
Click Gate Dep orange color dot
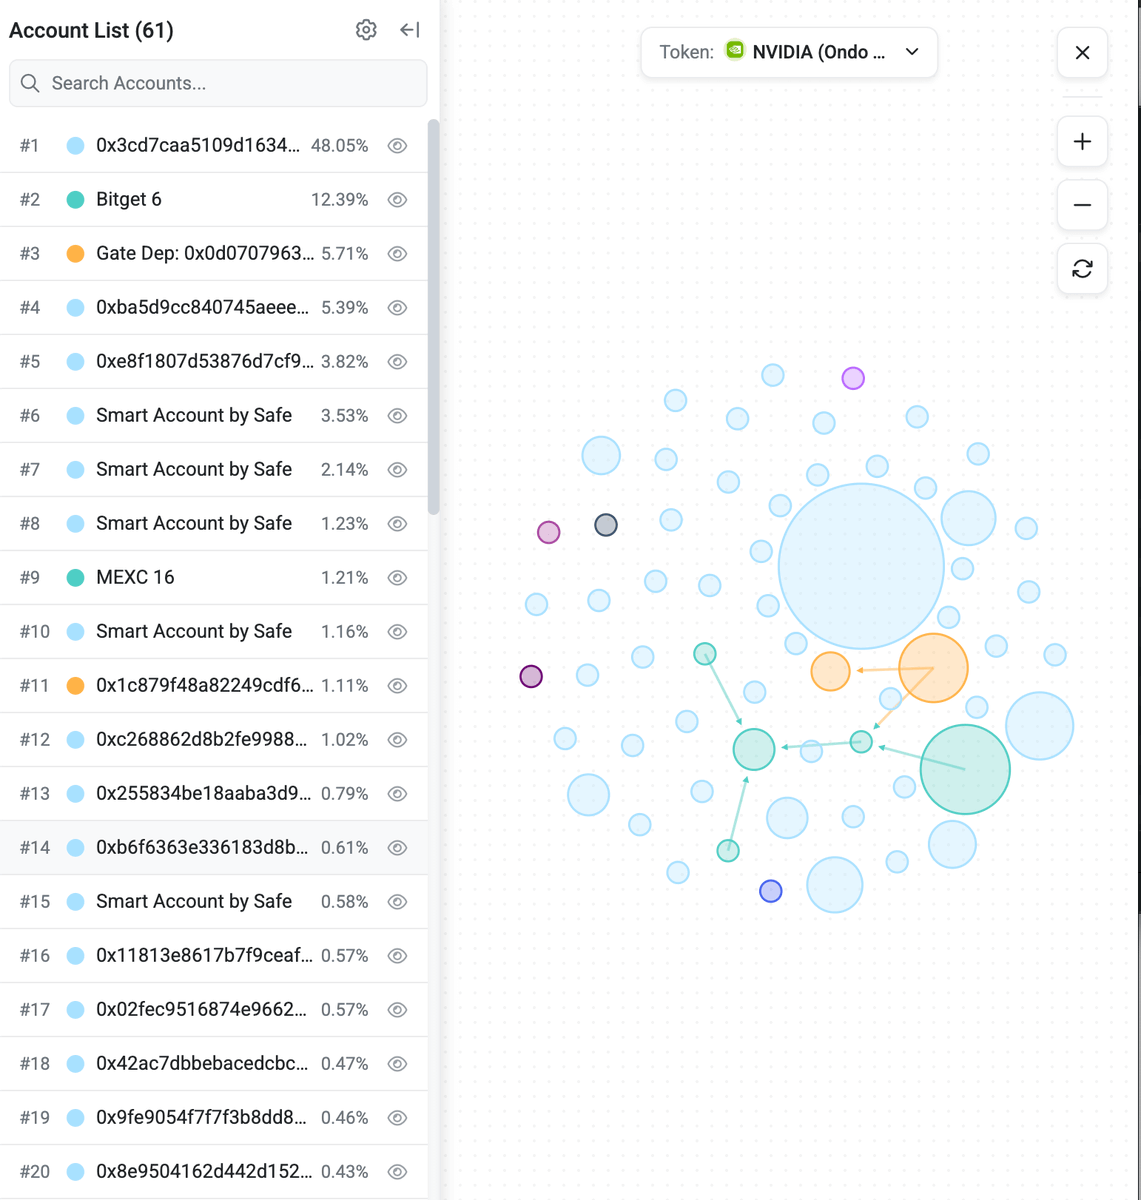(x=75, y=254)
